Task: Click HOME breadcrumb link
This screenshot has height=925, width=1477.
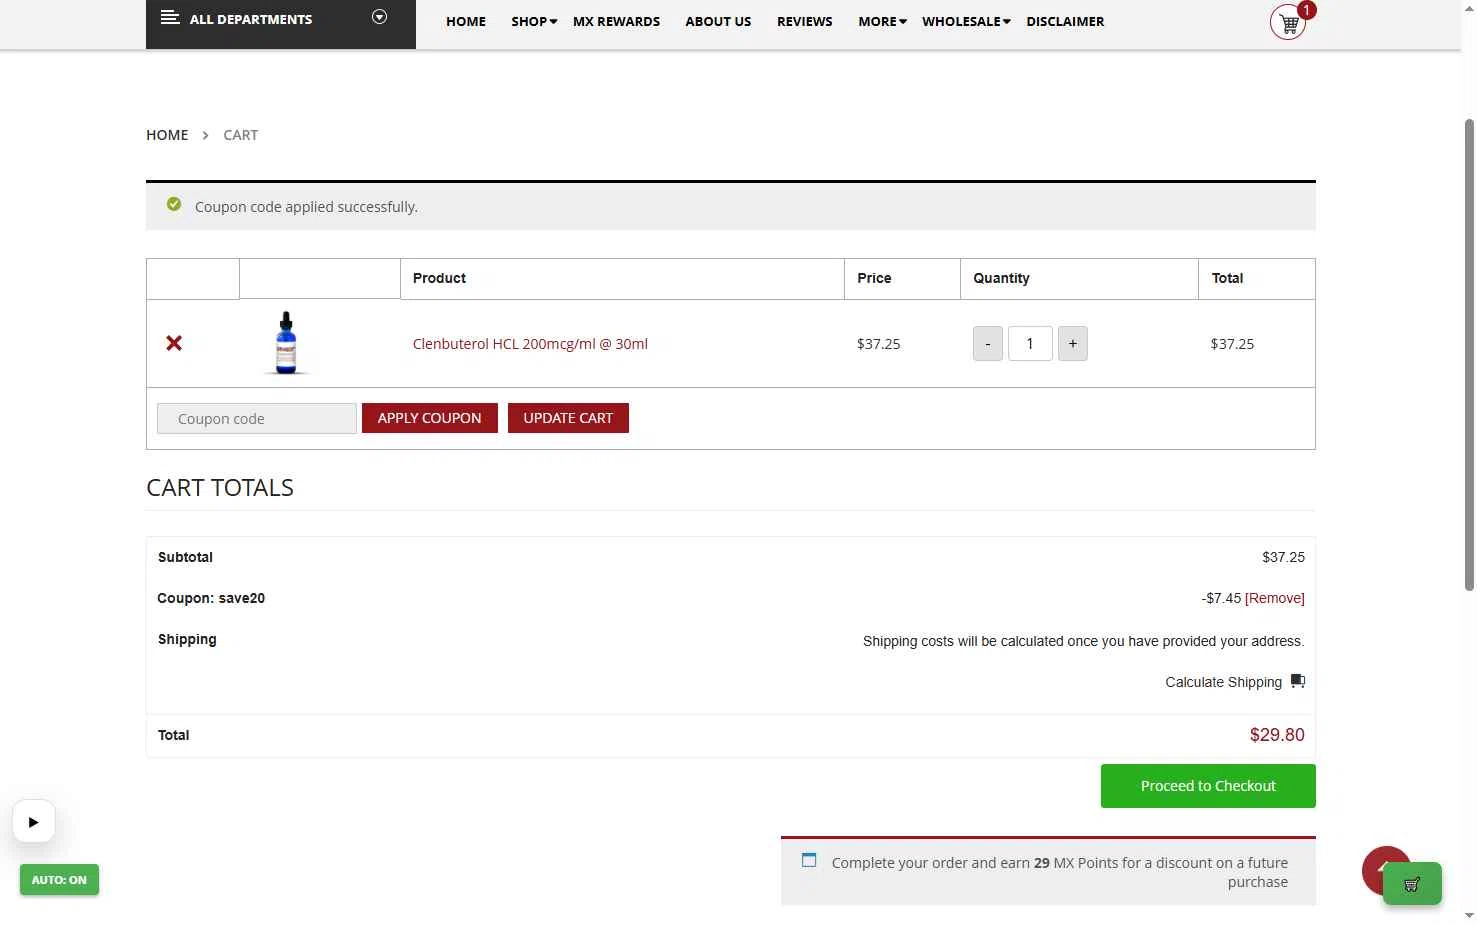Action: point(167,135)
